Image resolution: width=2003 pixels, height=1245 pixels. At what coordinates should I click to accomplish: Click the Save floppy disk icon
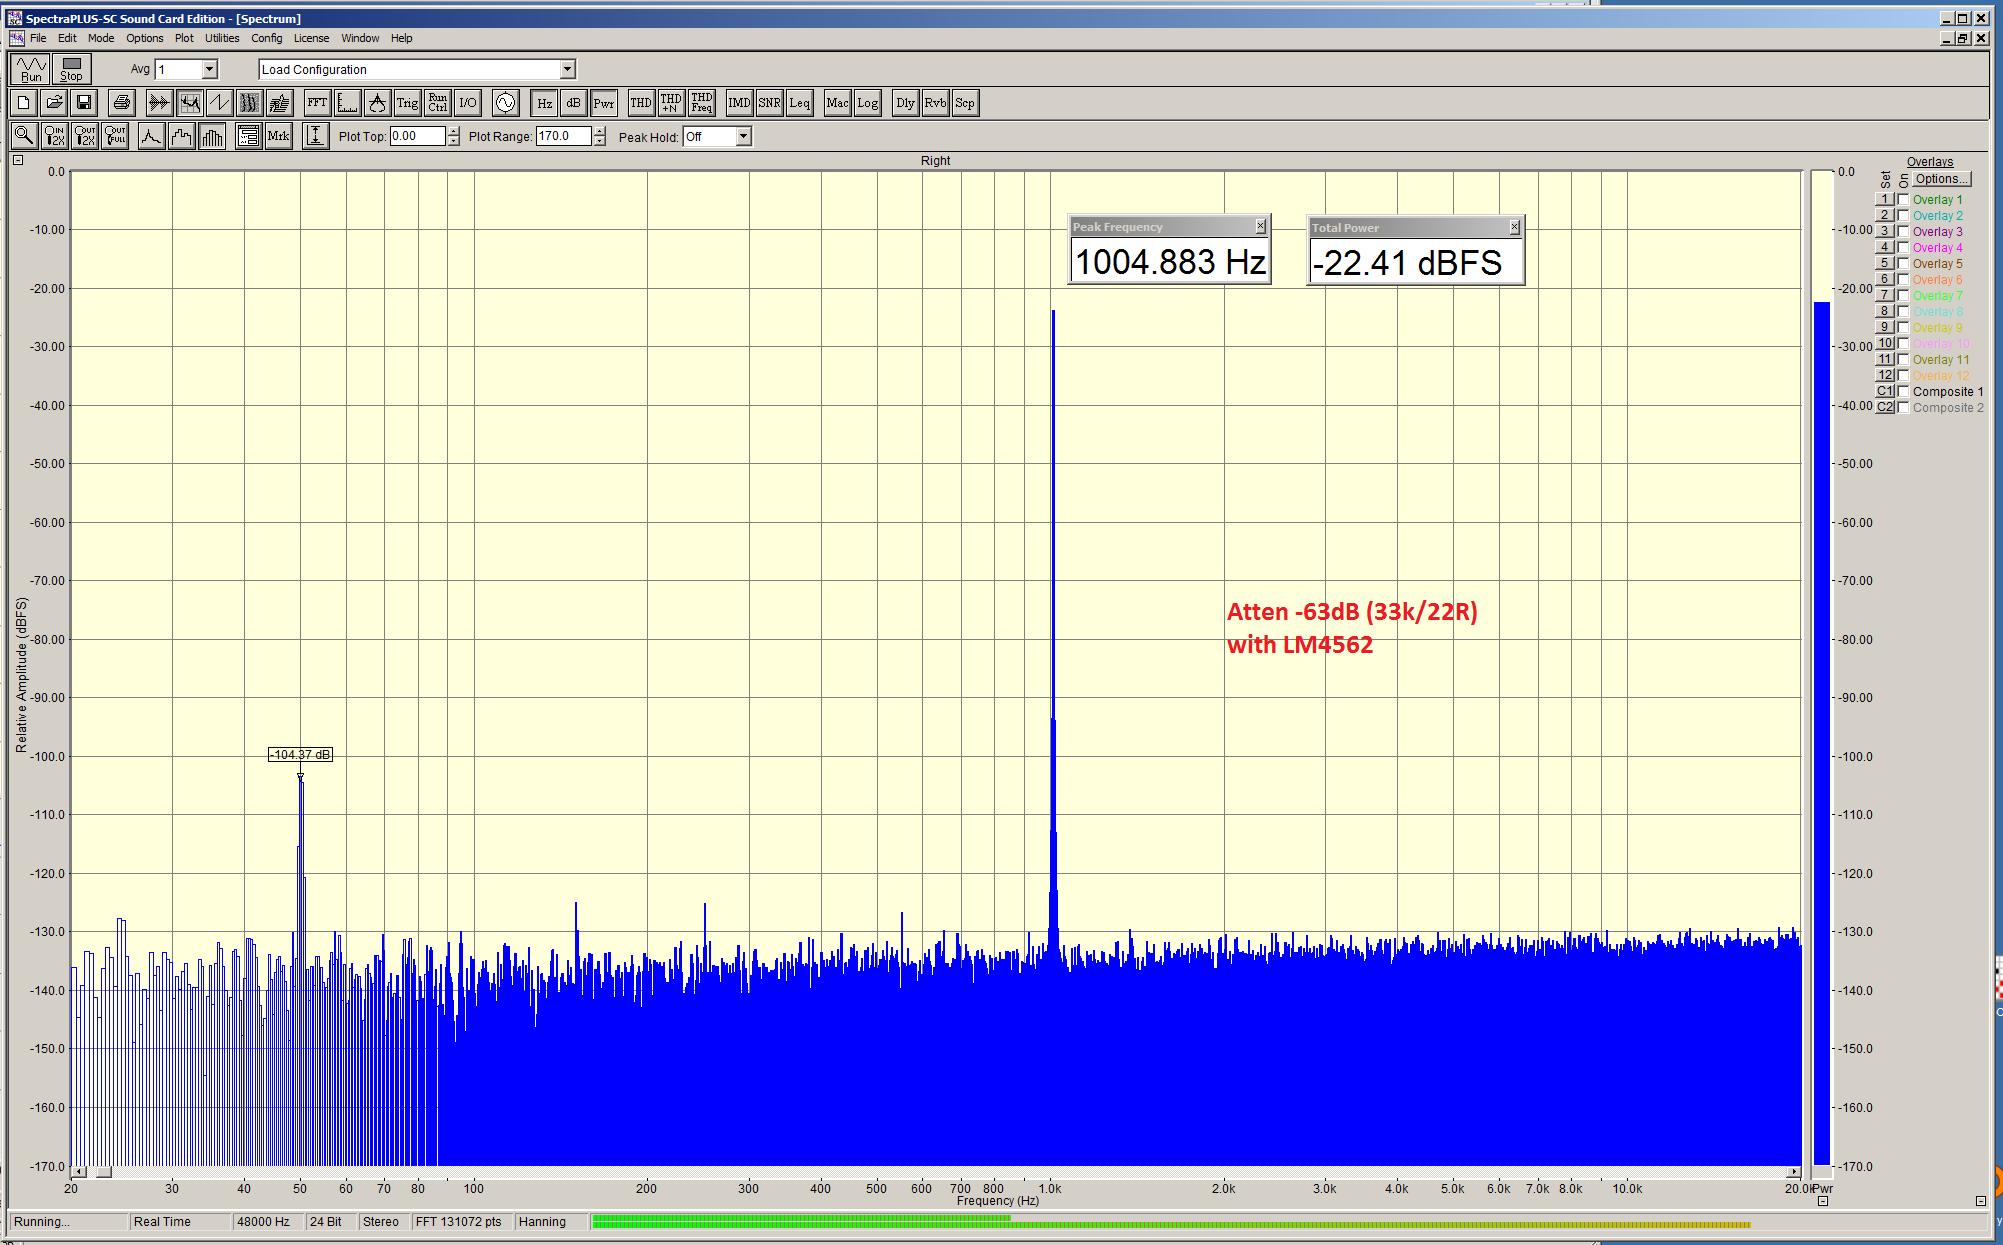84,103
